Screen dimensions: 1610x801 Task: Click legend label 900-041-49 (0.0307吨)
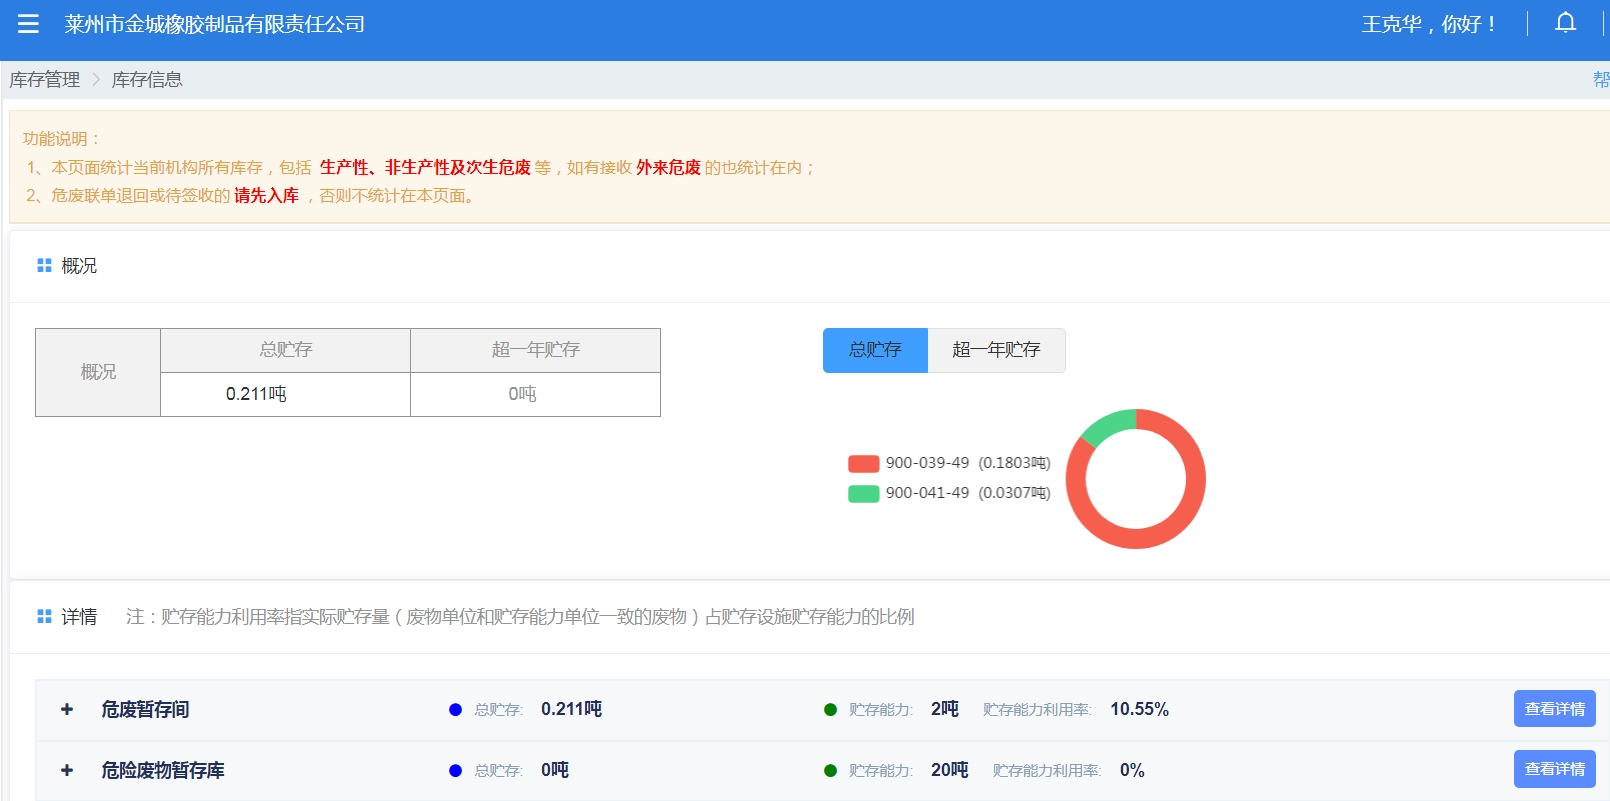tap(968, 493)
